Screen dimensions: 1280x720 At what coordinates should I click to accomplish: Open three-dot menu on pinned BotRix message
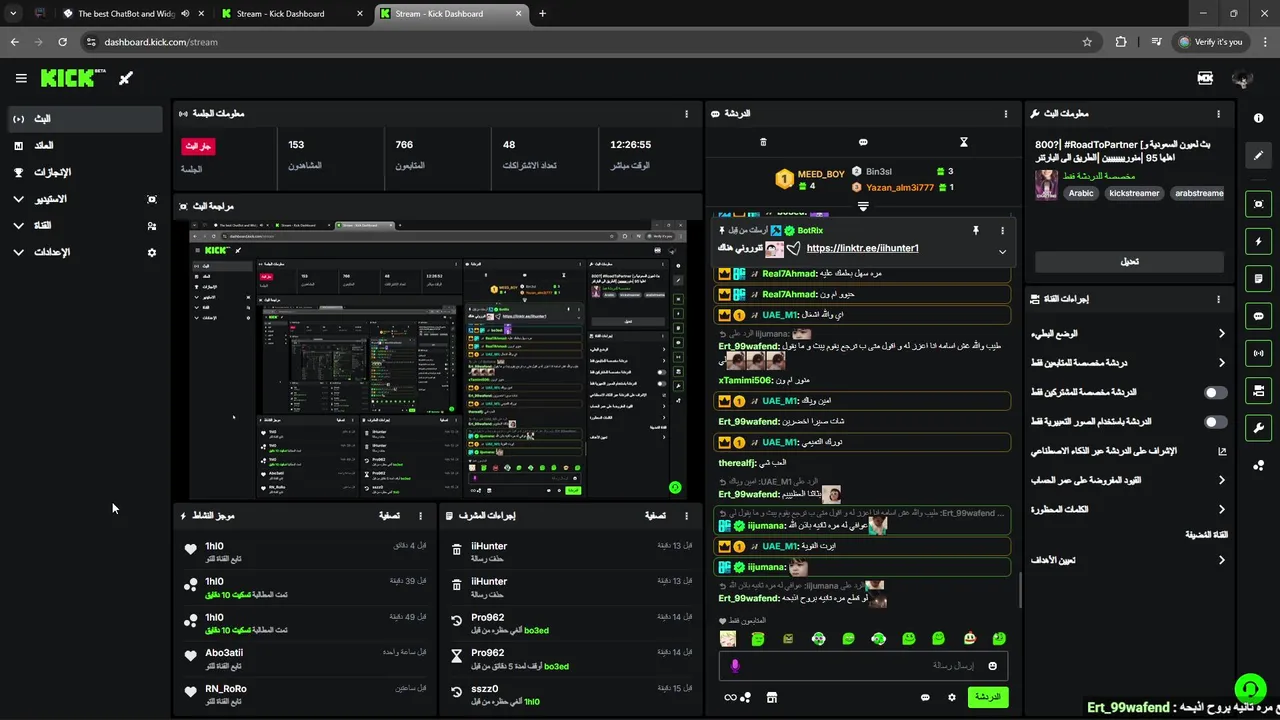[1003, 230]
